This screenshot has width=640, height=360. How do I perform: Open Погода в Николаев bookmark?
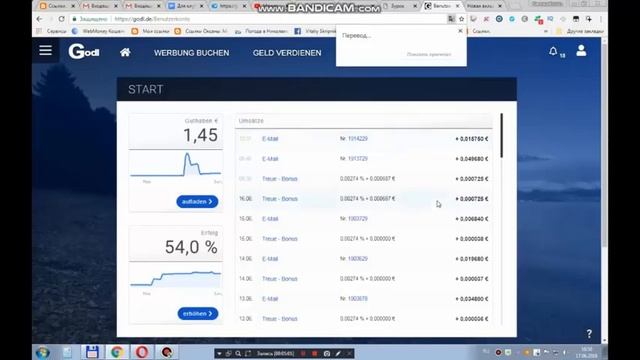[262, 31]
